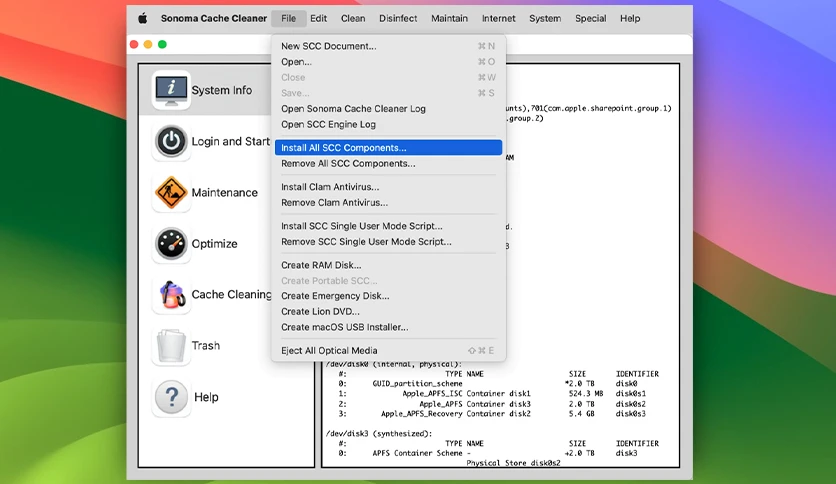Open the Edit menu
The width and height of the screenshot is (836, 484).
(x=318, y=19)
